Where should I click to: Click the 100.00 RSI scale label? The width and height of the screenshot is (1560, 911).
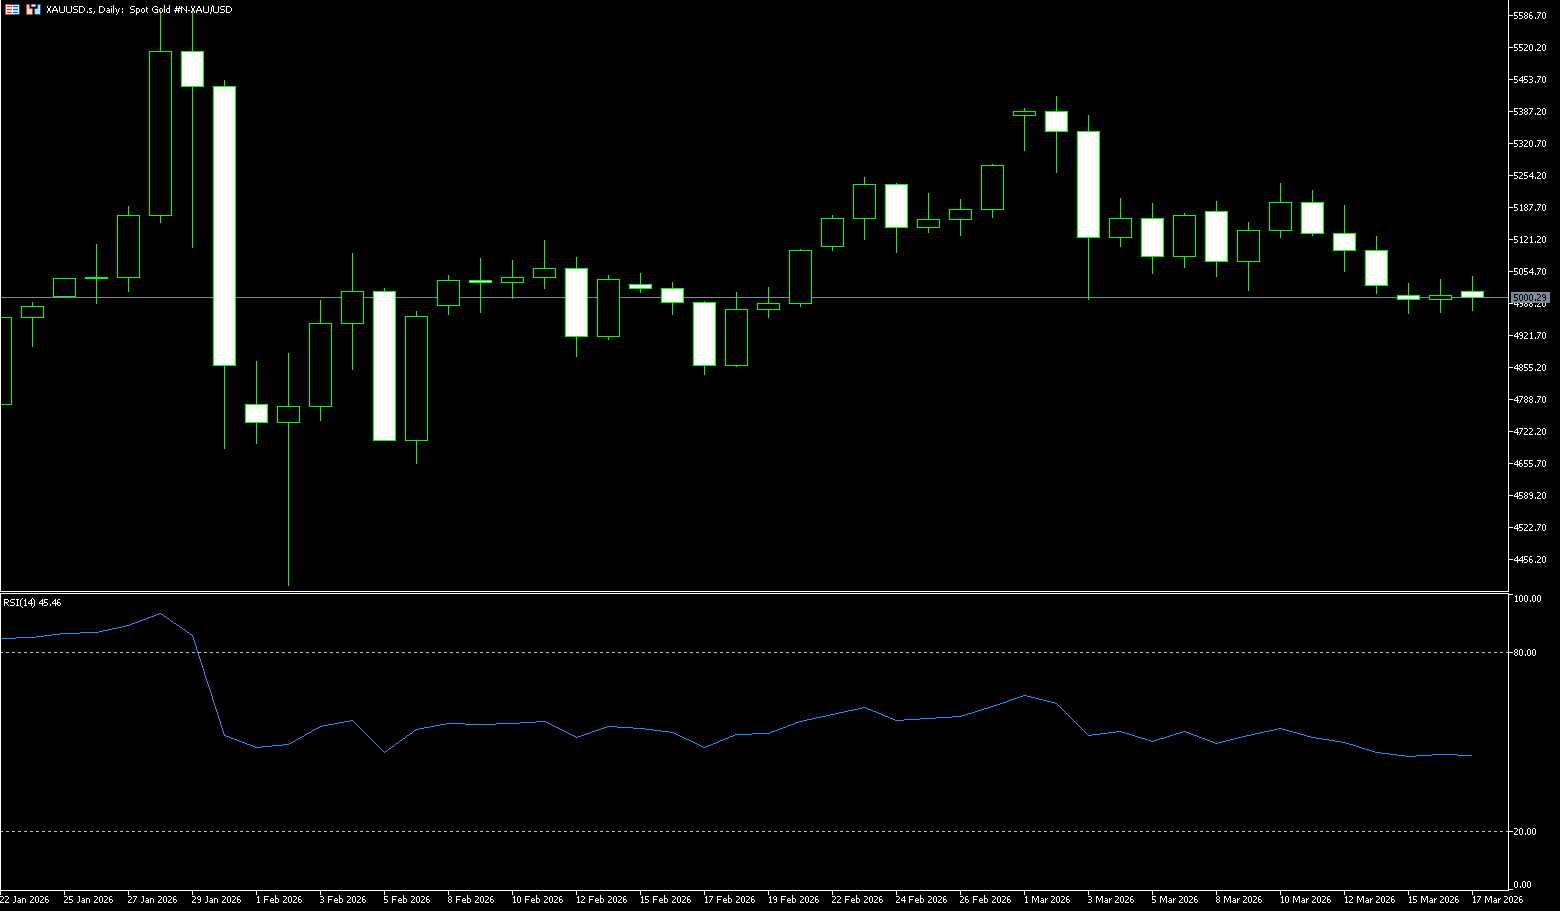click(1527, 599)
